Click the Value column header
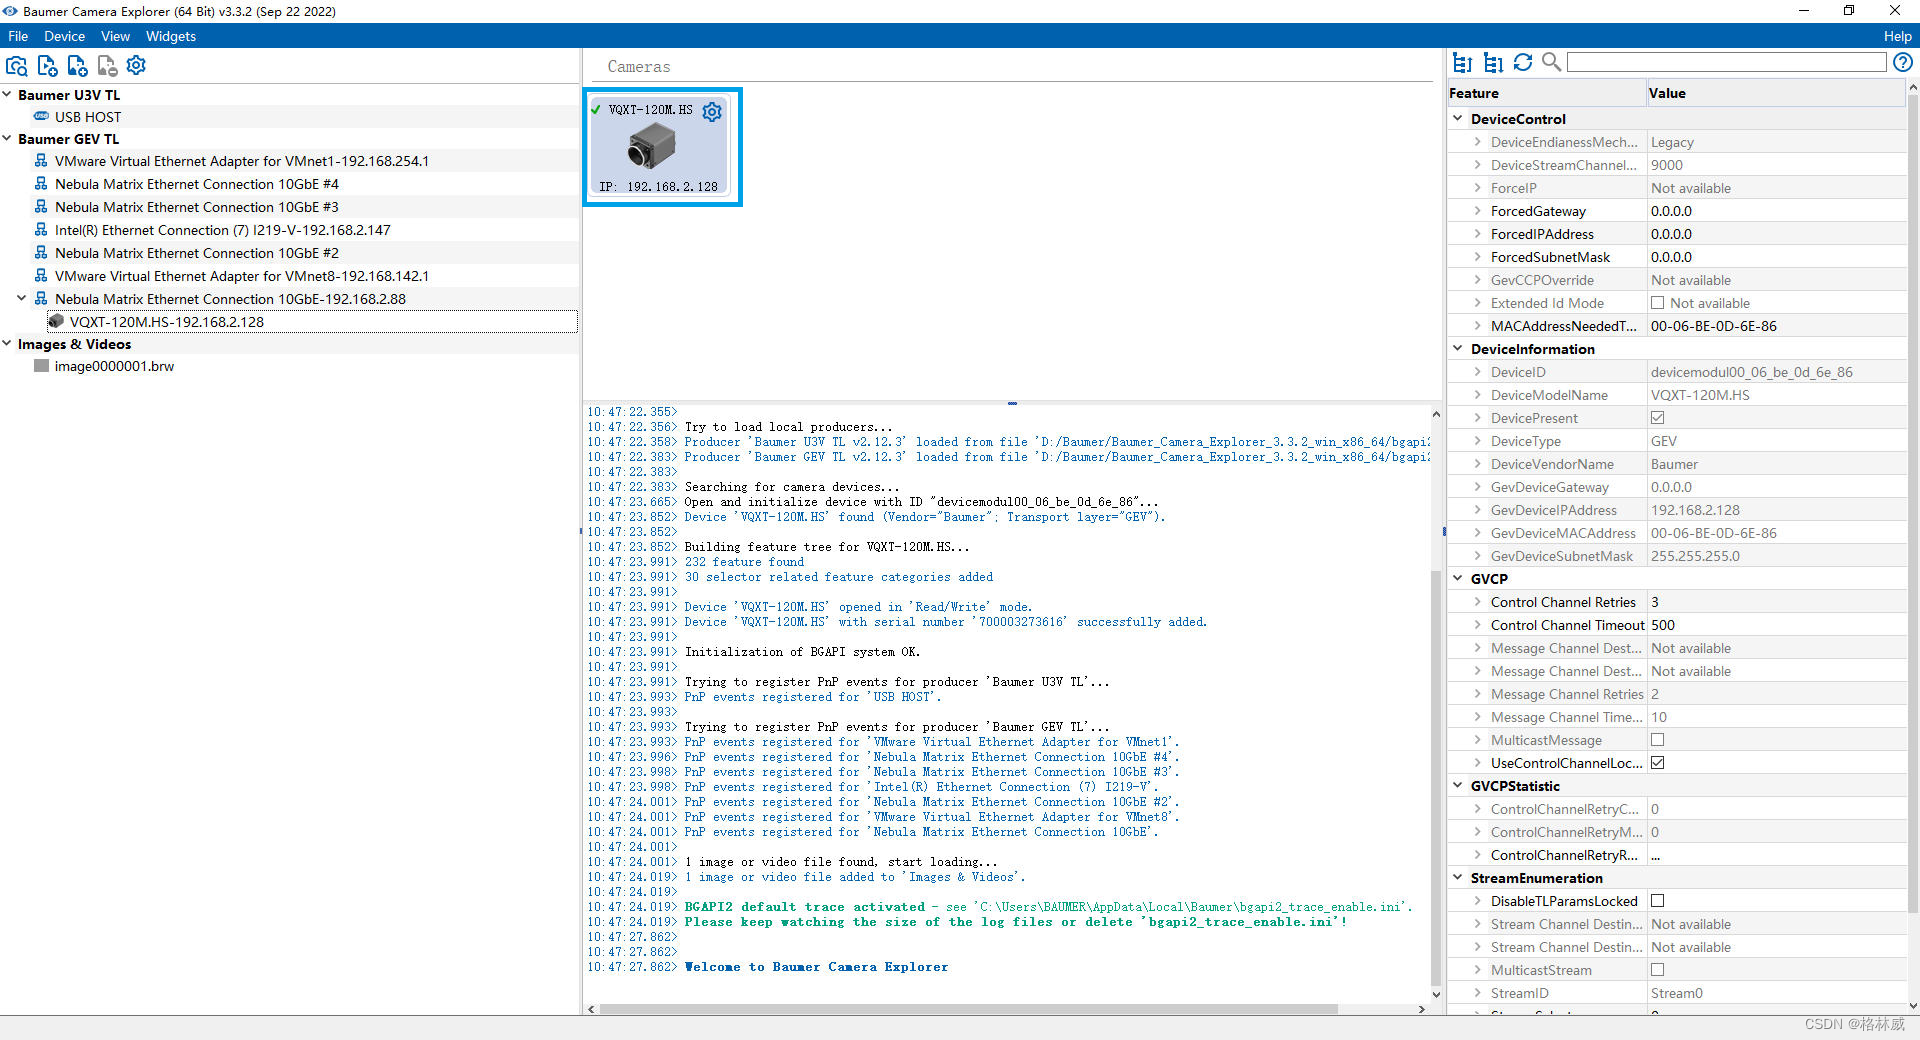 click(1775, 93)
